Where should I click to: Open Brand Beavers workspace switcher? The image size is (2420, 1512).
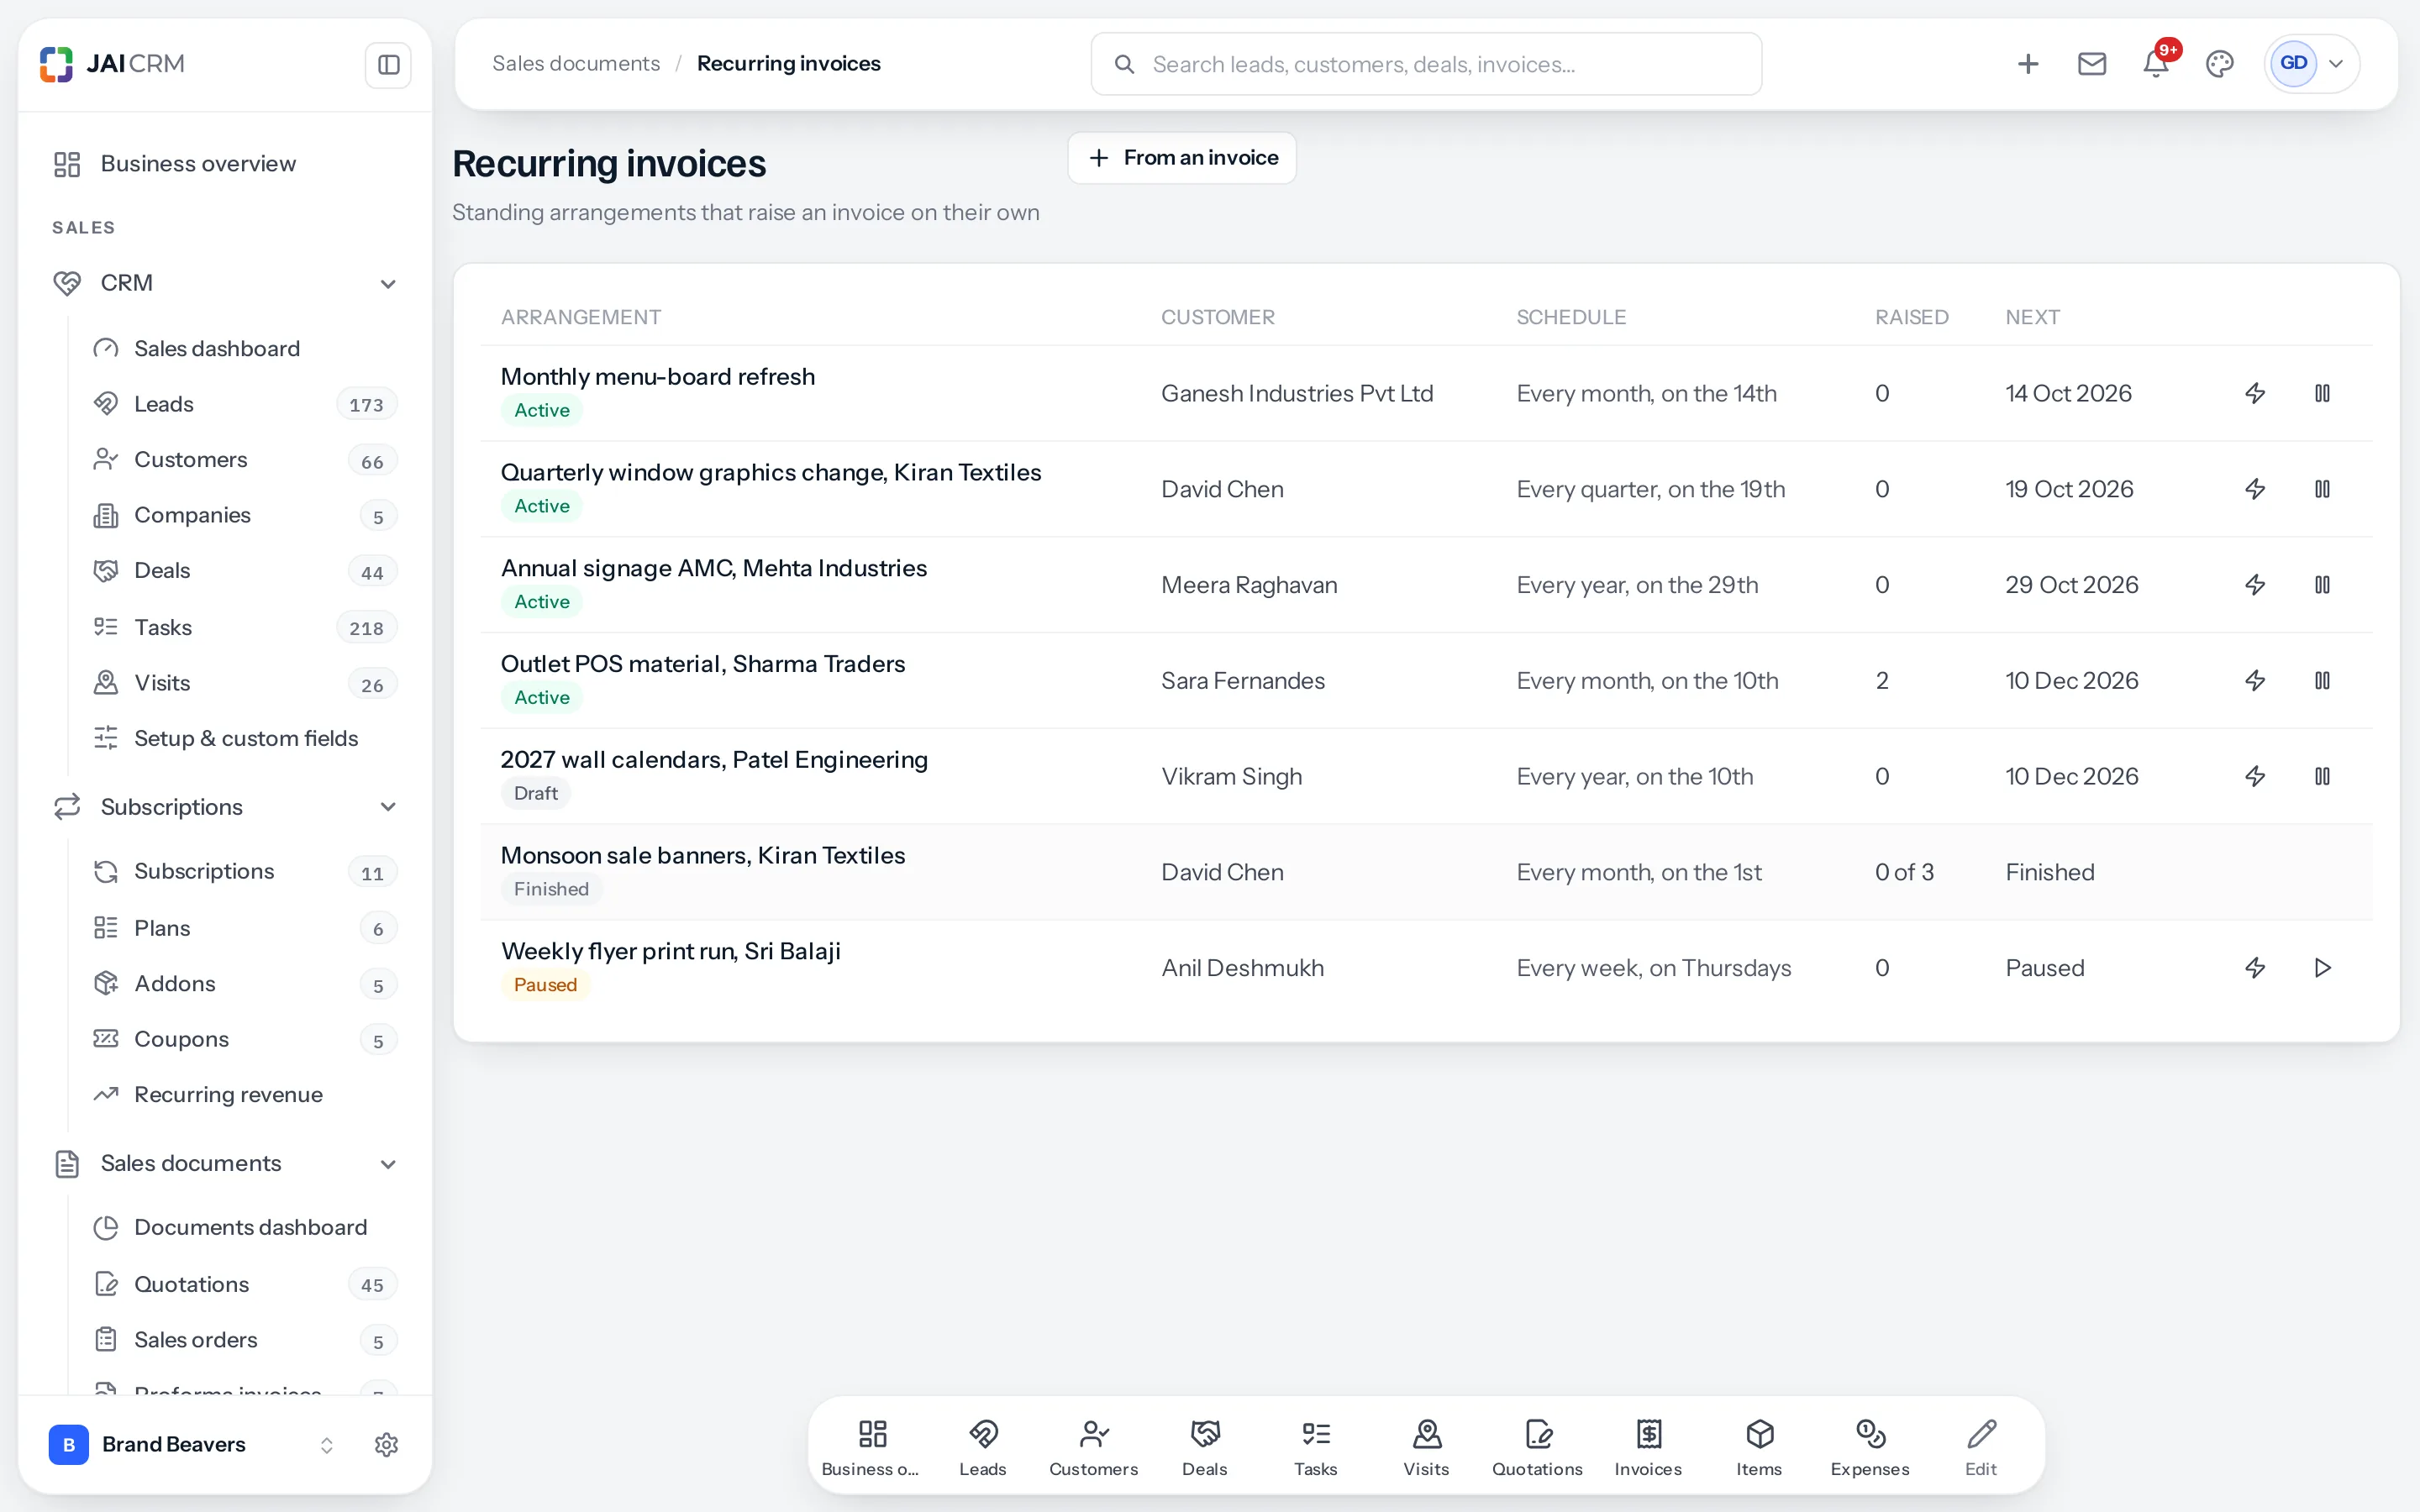pyautogui.click(x=192, y=1444)
